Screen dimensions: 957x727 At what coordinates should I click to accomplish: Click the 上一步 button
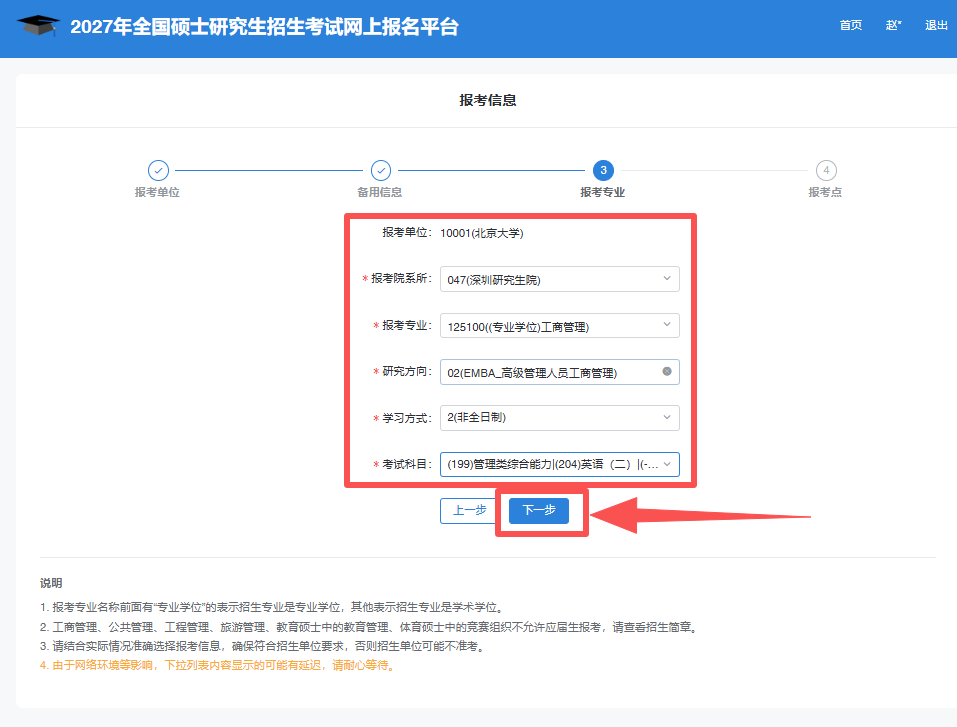(468, 510)
